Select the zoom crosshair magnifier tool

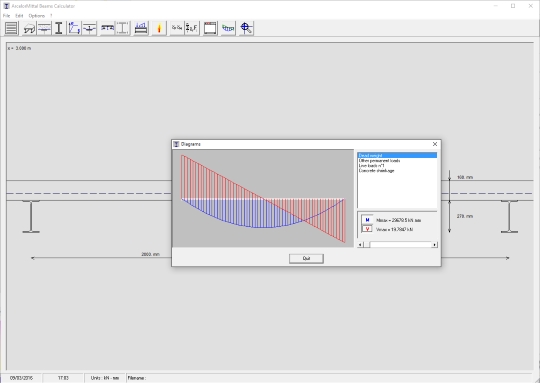pyautogui.click(x=246, y=28)
